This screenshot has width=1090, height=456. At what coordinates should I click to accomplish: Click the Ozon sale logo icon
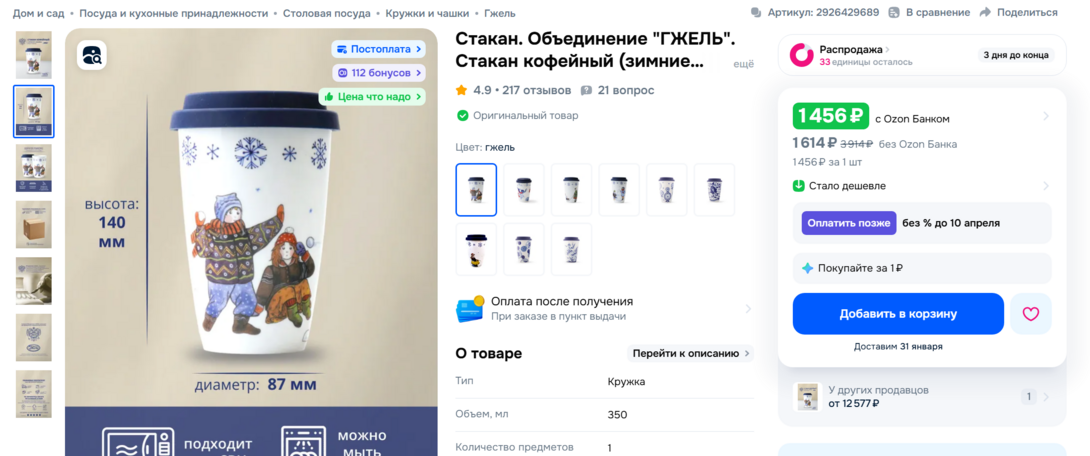(x=802, y=55)
